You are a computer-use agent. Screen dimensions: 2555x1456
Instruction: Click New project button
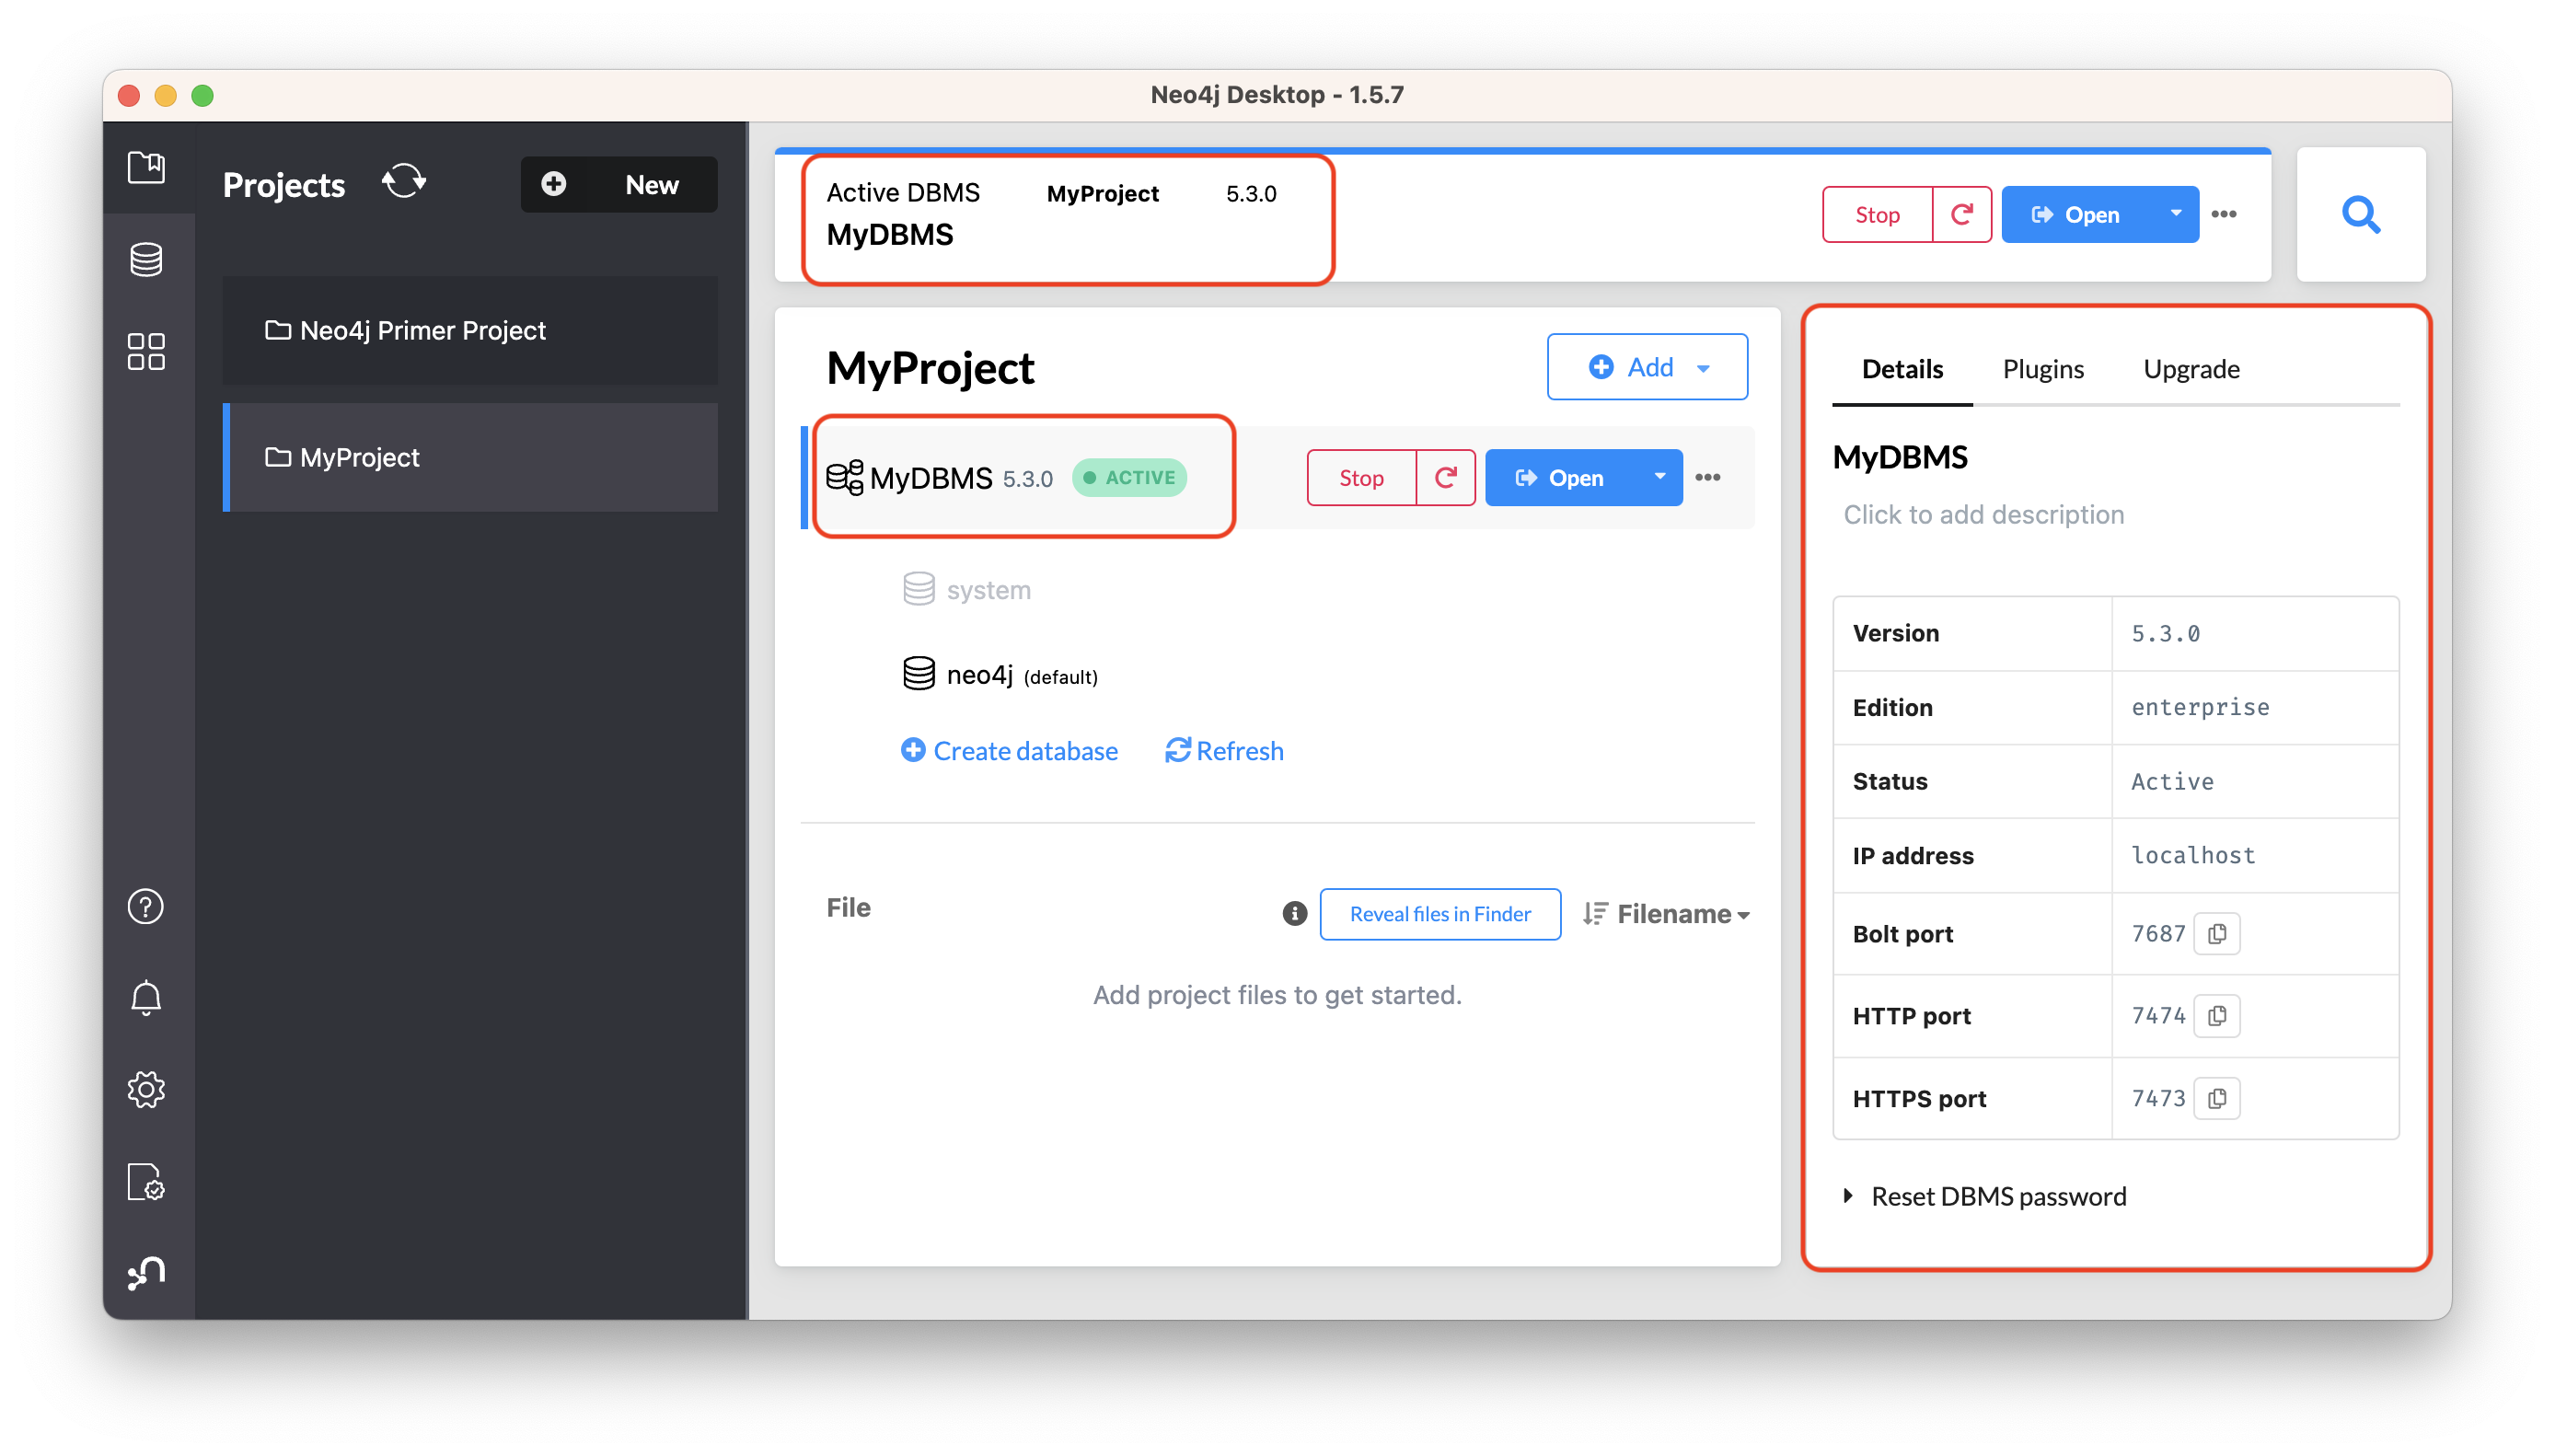coord(619,184)
